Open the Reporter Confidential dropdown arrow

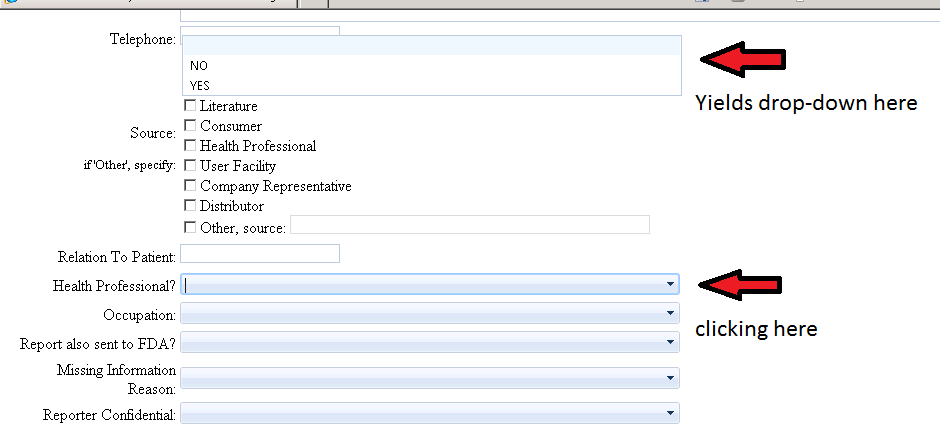[x=670, y=413]
